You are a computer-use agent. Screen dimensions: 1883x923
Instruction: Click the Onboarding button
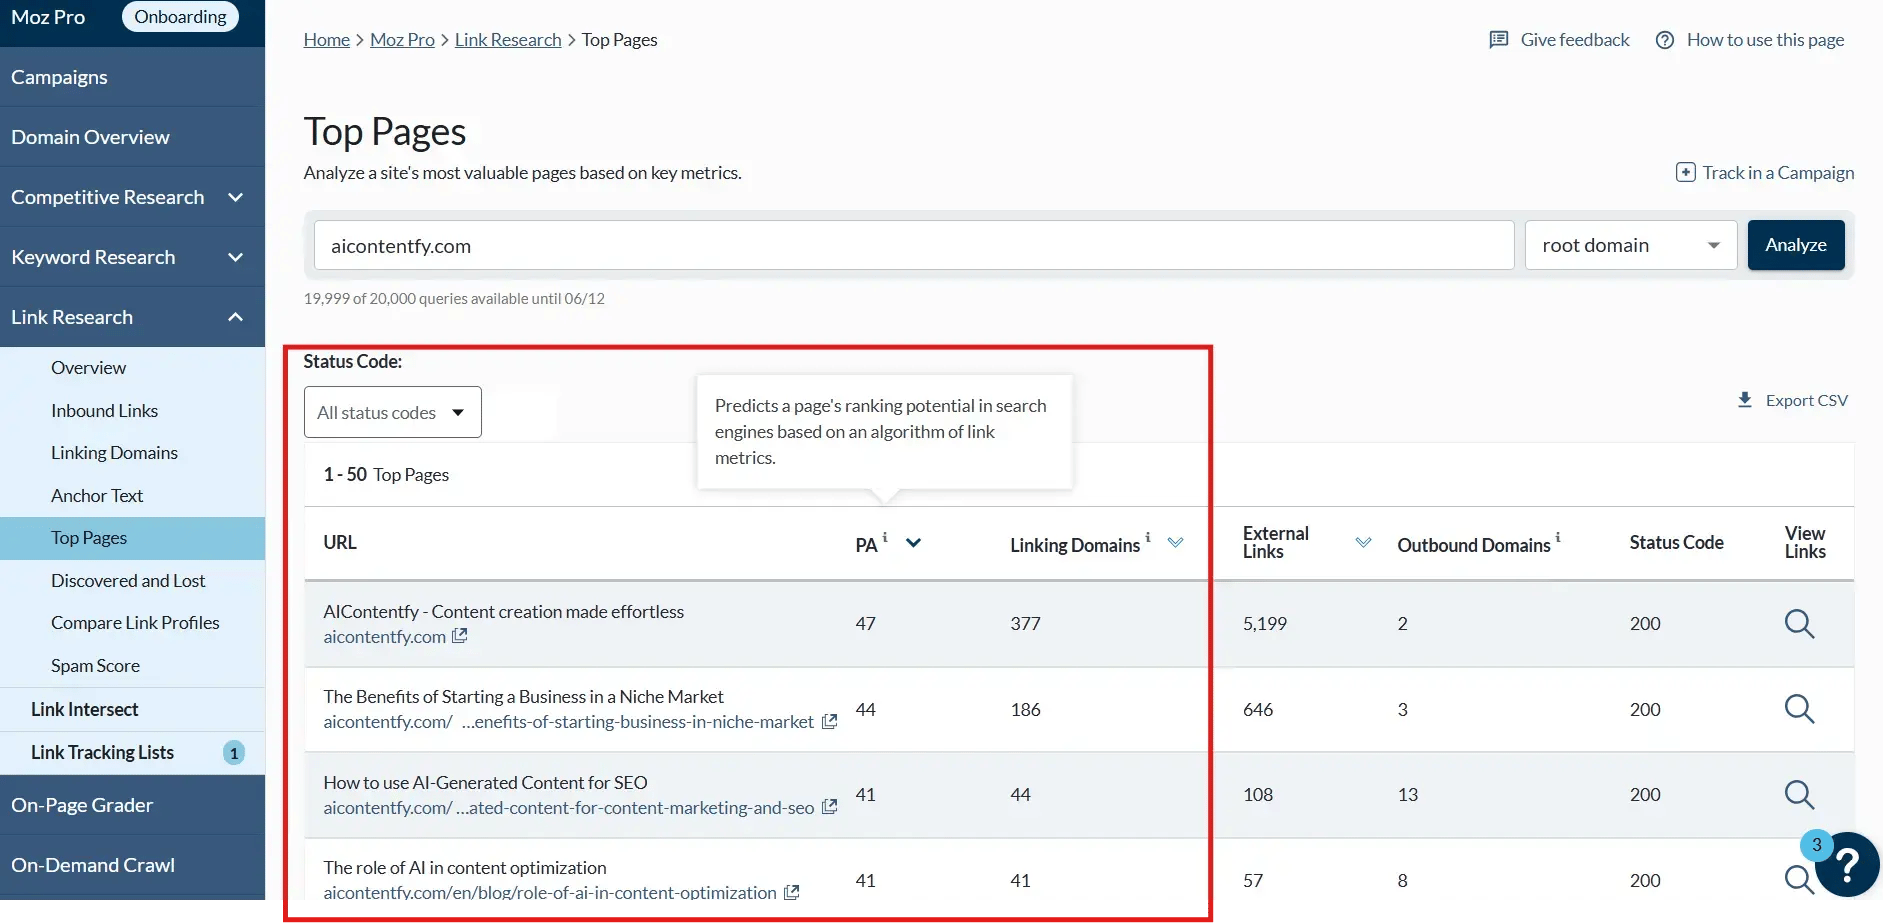pos(180,16)
